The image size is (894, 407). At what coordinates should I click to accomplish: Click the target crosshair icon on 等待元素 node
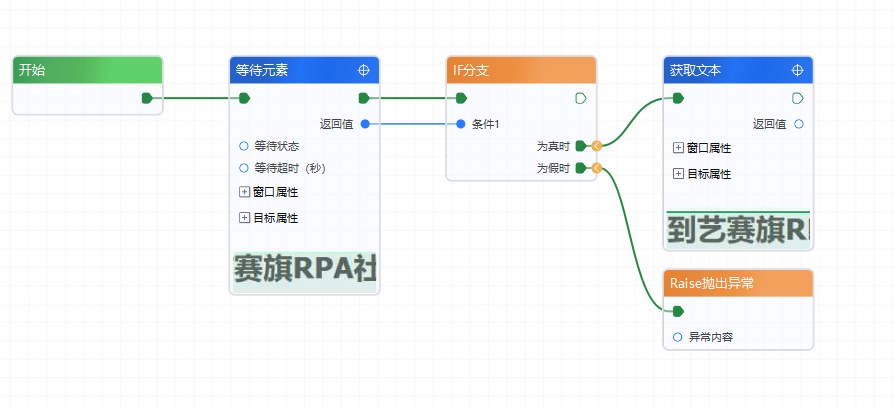(364, 71)
